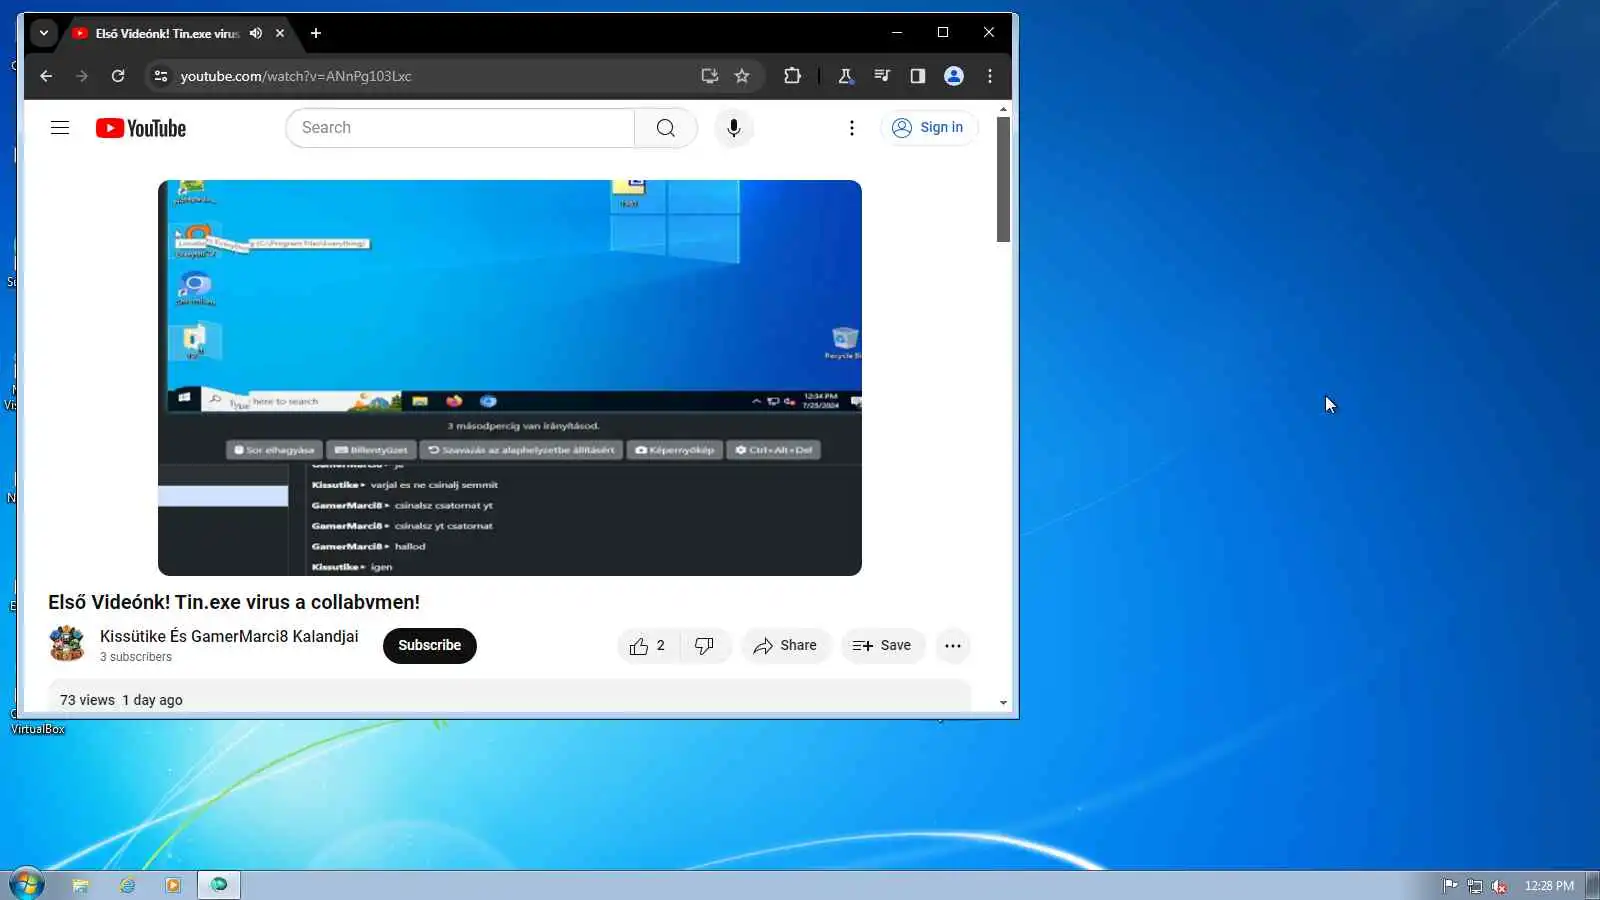Open the Windows Start menu orb

pyautogui.click(x=27, y=884)
